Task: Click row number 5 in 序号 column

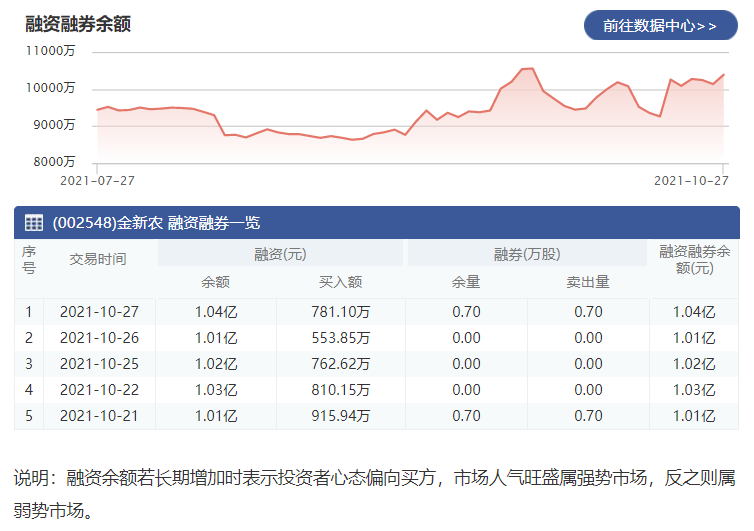Action: [x=29, y=416]
